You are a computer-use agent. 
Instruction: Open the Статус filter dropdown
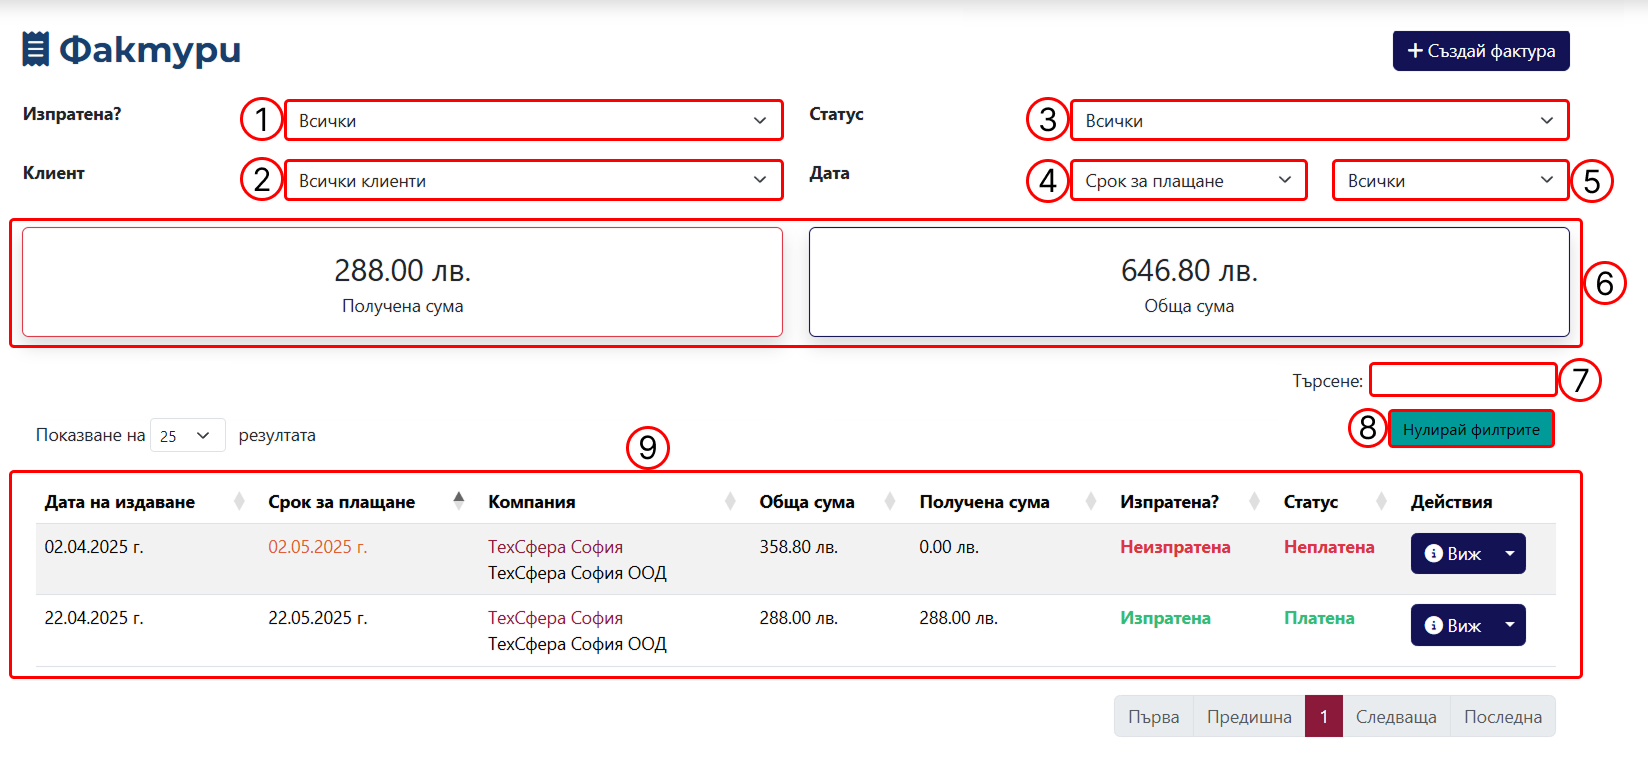[1319, 120]
